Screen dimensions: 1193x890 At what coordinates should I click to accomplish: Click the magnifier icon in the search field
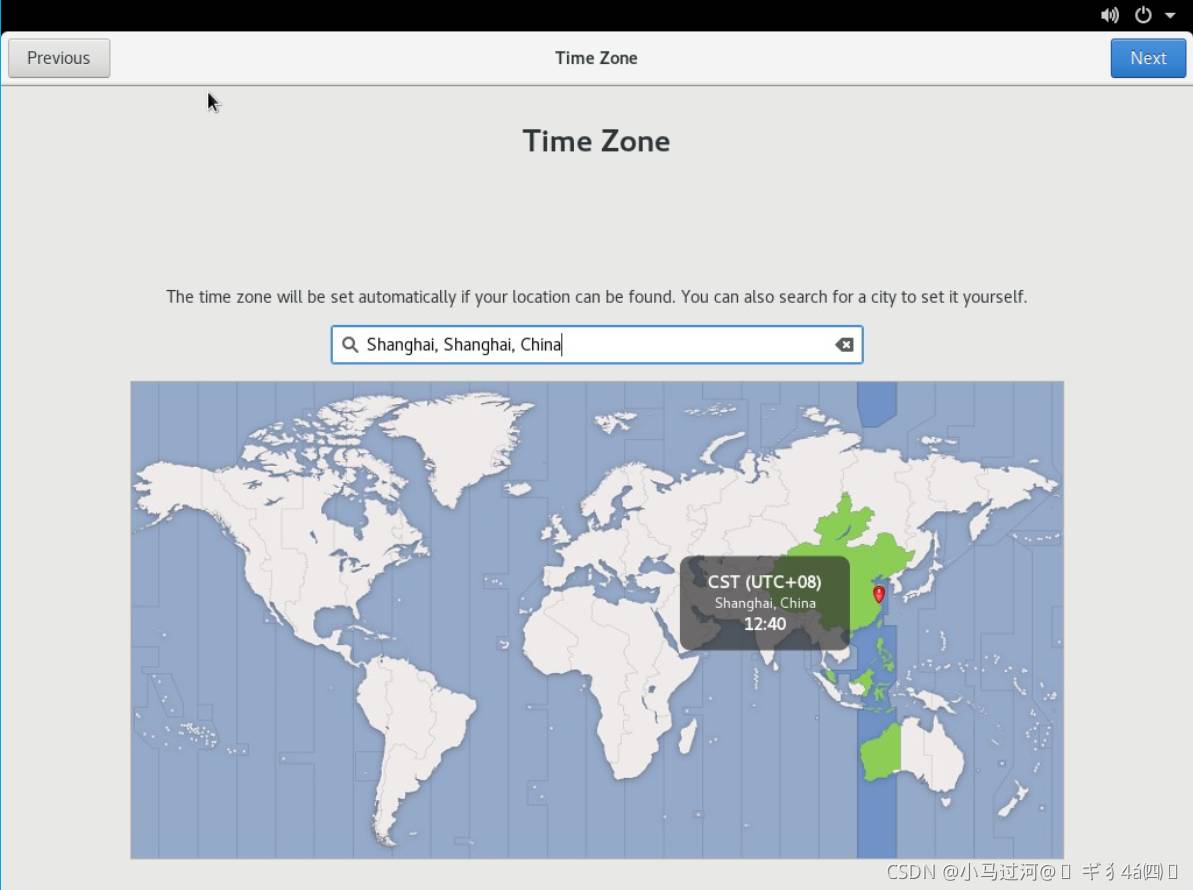[x=350, y=345]
